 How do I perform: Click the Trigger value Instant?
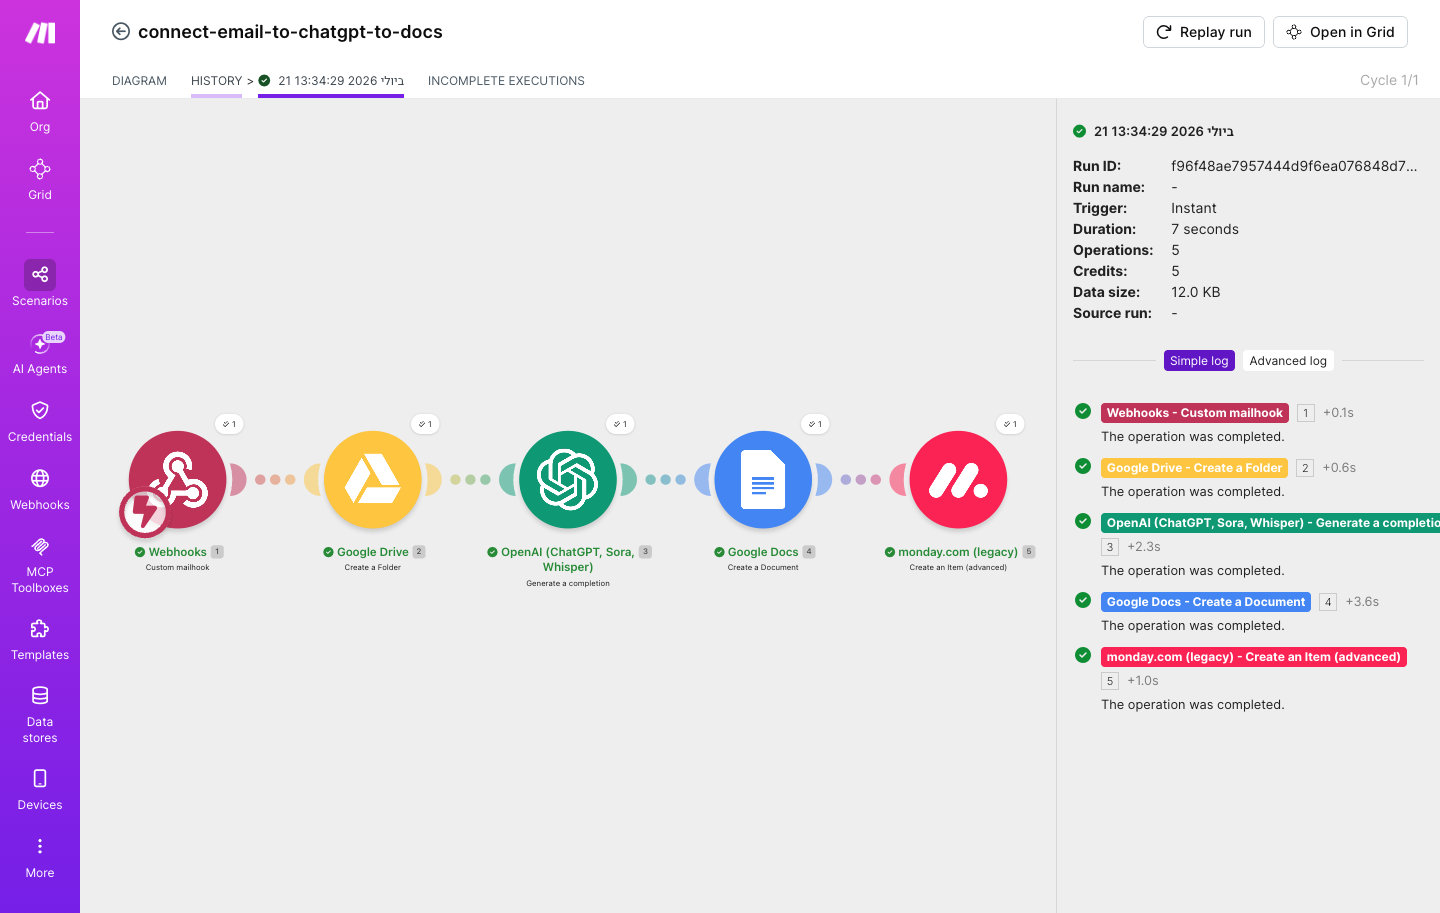coord(1194,208)
